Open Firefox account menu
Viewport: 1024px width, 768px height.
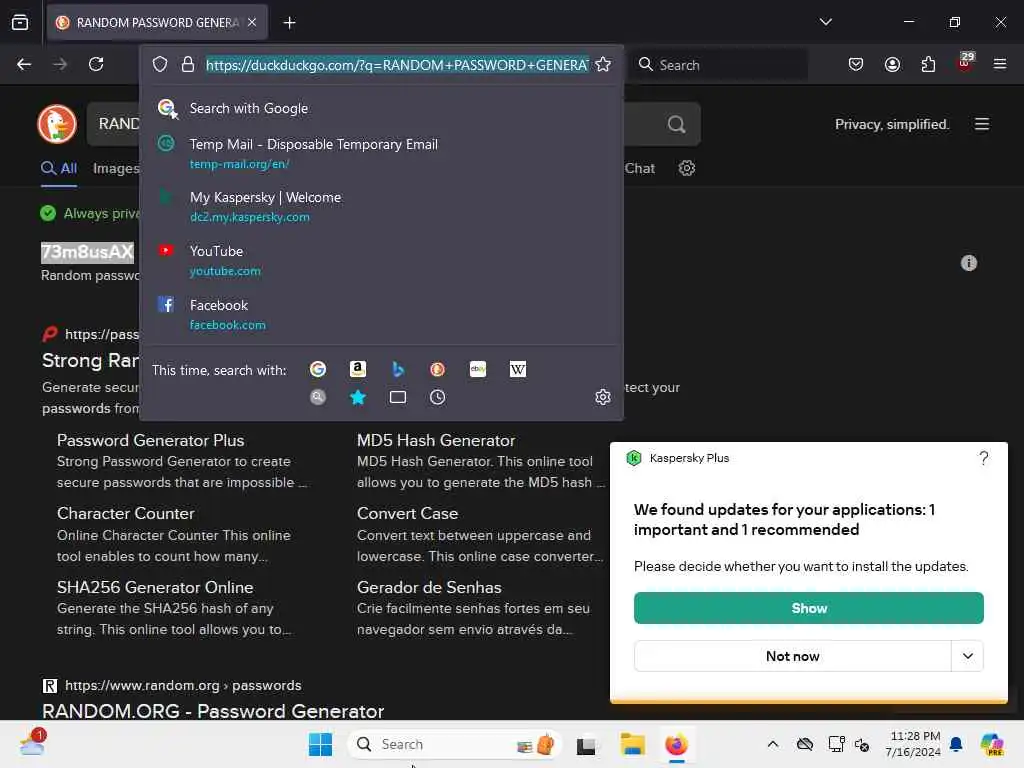[x=892, y=64]
